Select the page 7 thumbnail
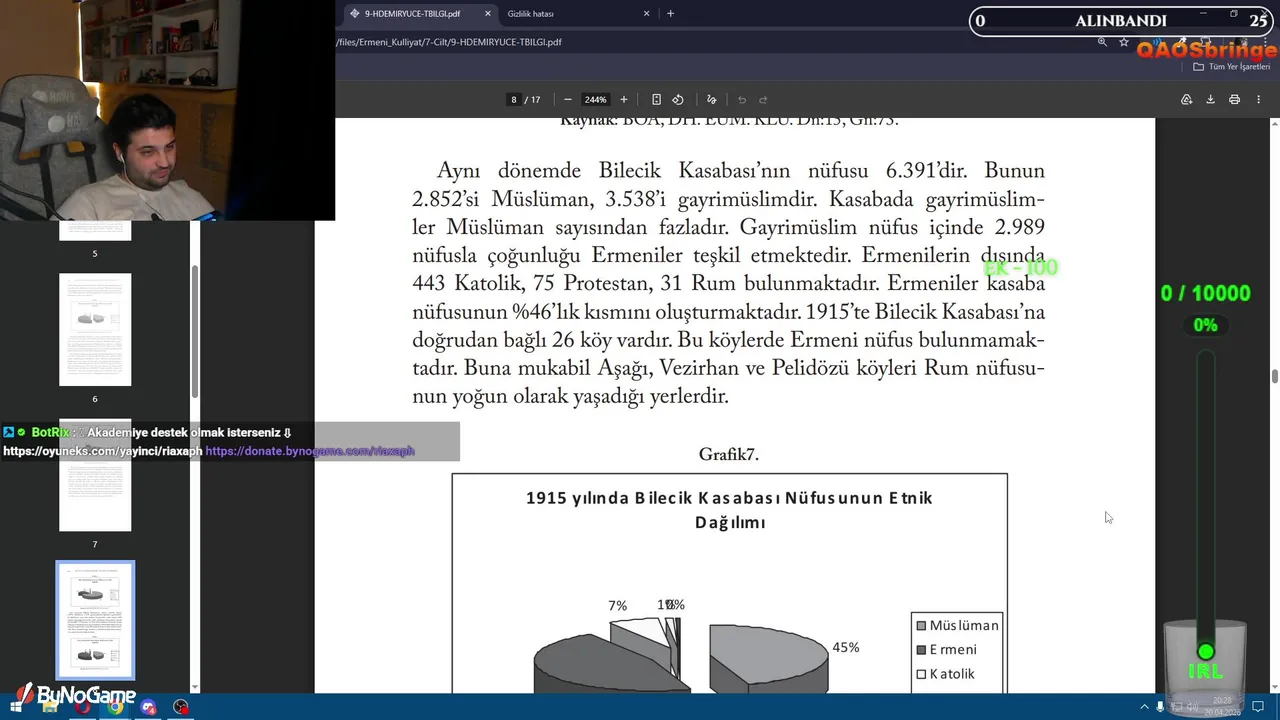Viewport: 1280px width, 720px height. coord(95,475)
